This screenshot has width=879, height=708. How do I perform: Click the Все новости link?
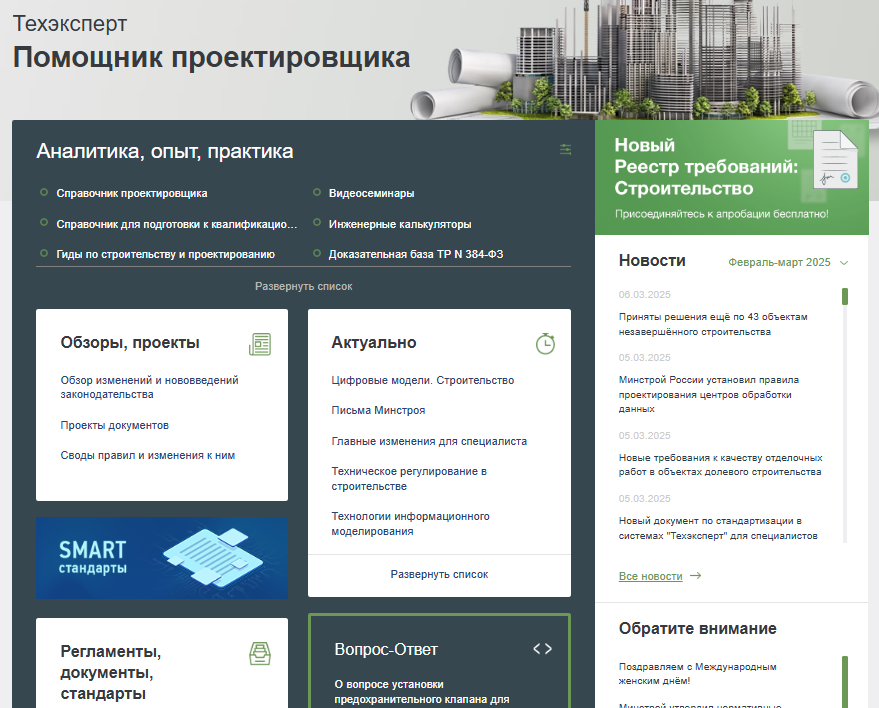[650, 576]
